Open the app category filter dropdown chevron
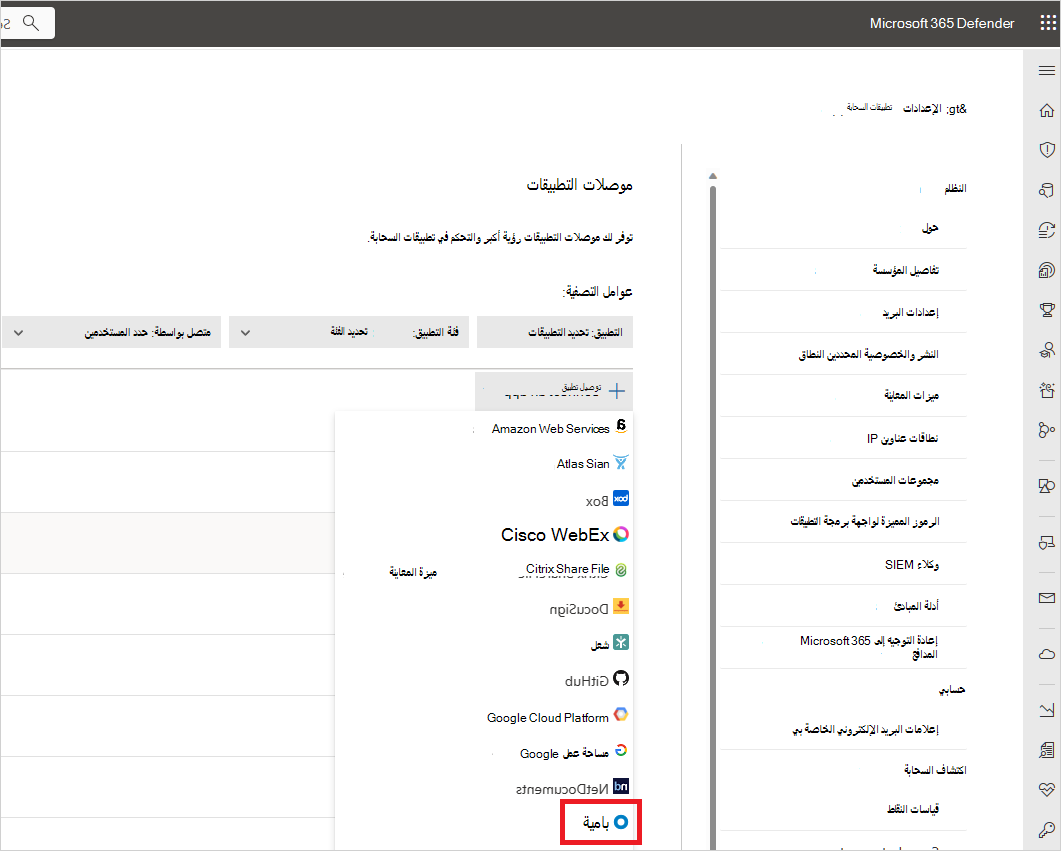 pos(243,332)
